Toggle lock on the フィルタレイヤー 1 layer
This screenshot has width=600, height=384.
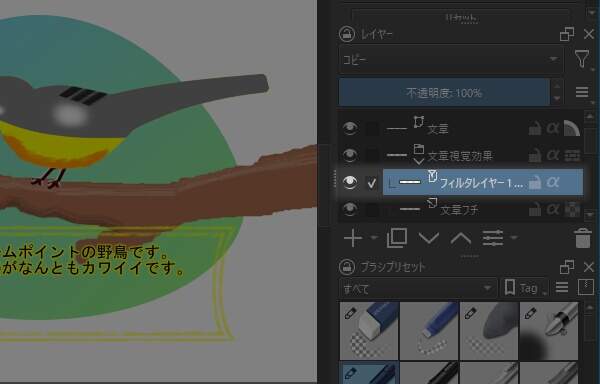click(x=535, y=183)
